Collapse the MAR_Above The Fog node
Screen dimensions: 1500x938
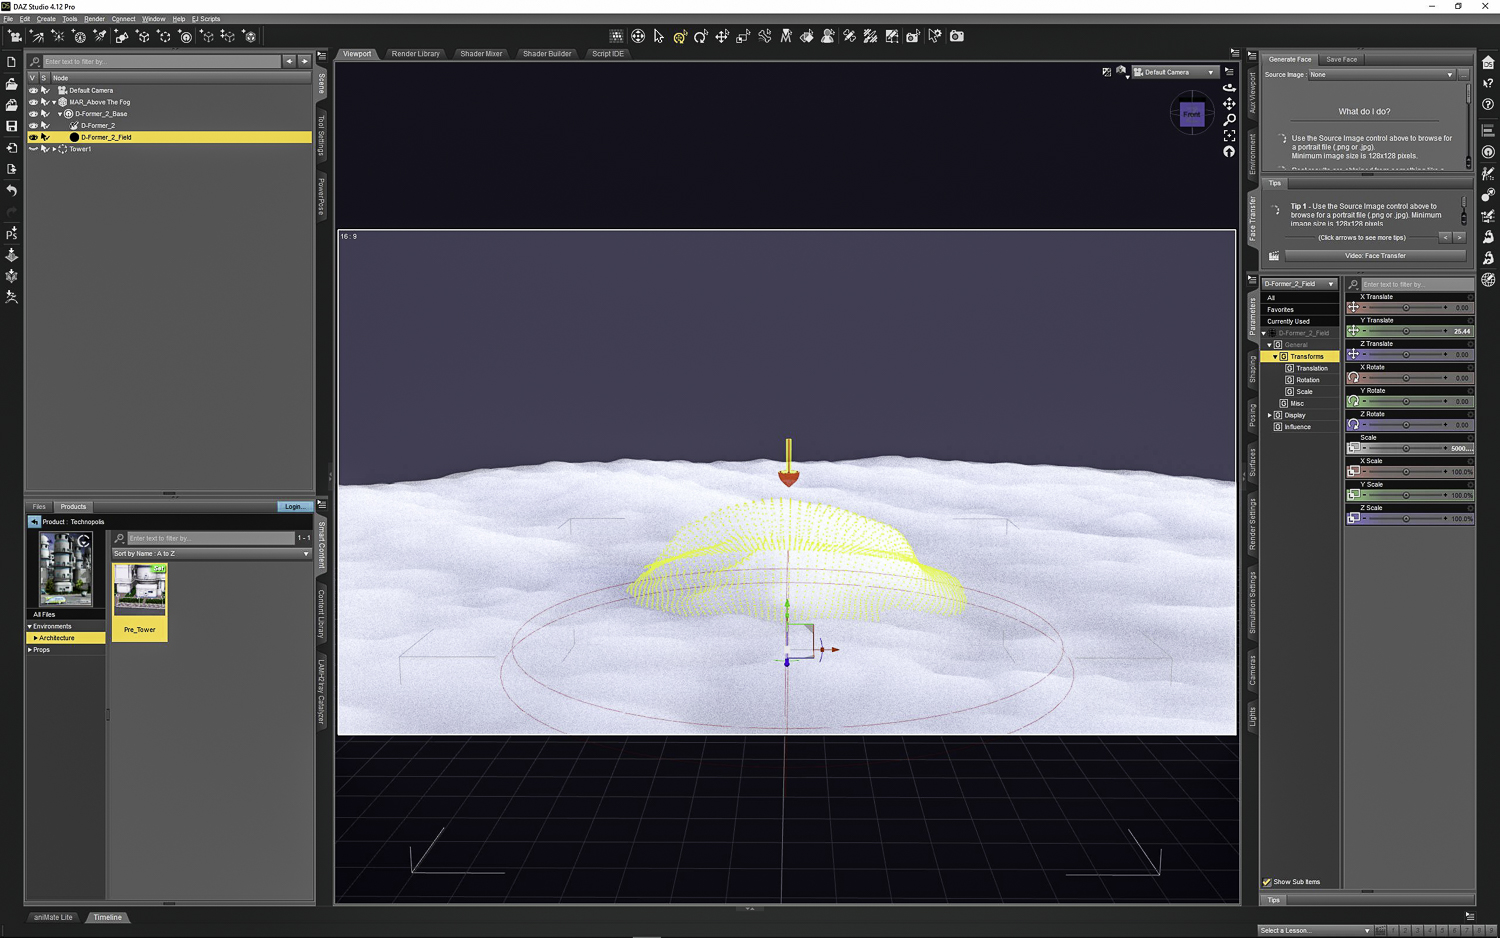(x=54, y=102)
